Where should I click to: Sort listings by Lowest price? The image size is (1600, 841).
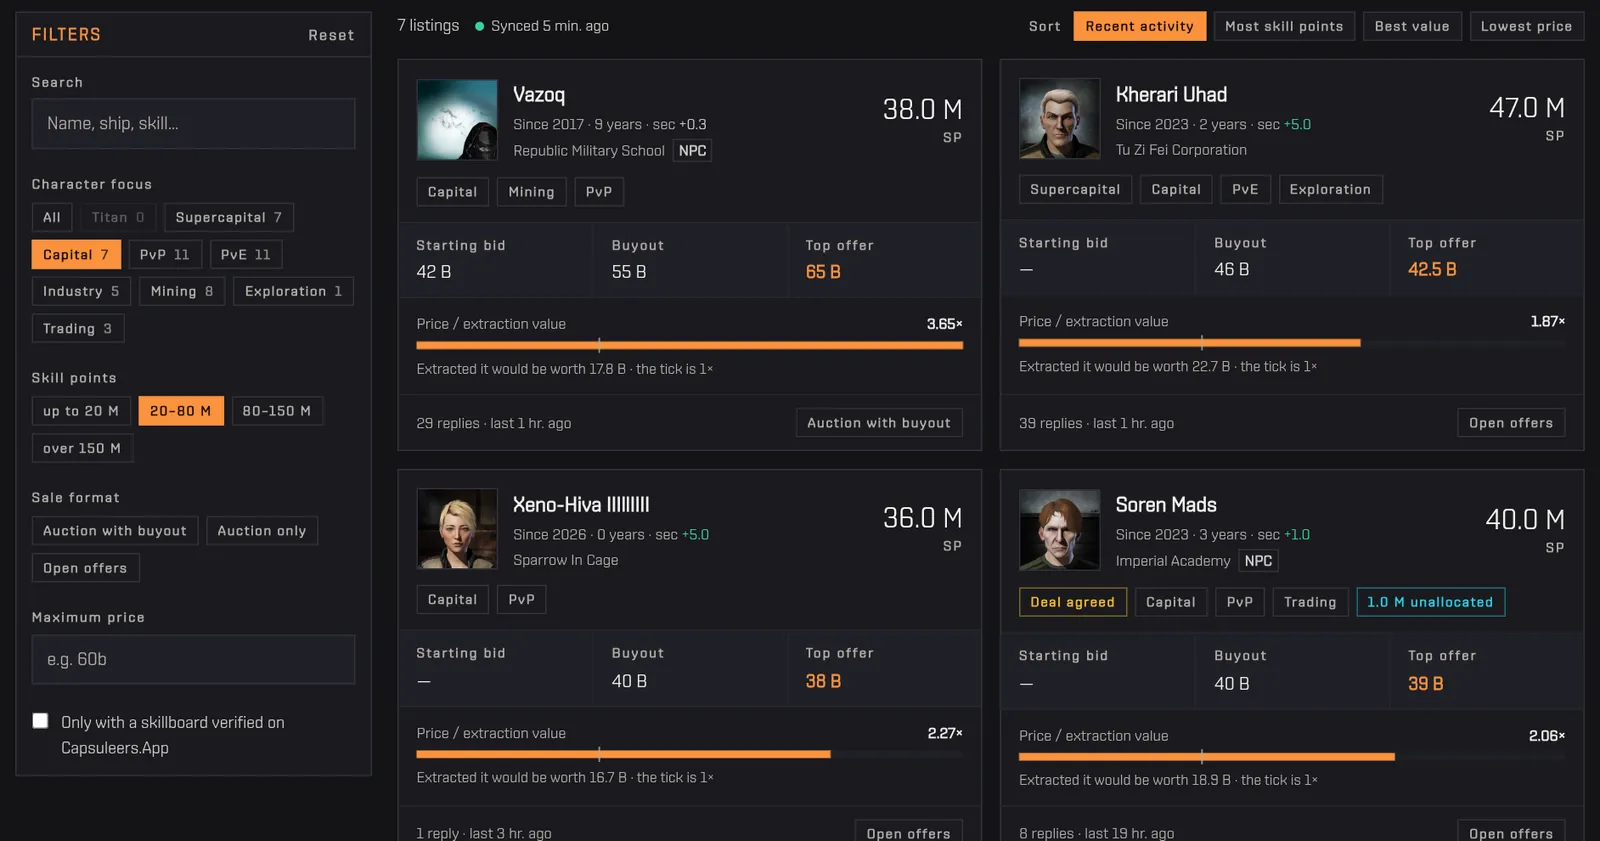(1527, 26)
